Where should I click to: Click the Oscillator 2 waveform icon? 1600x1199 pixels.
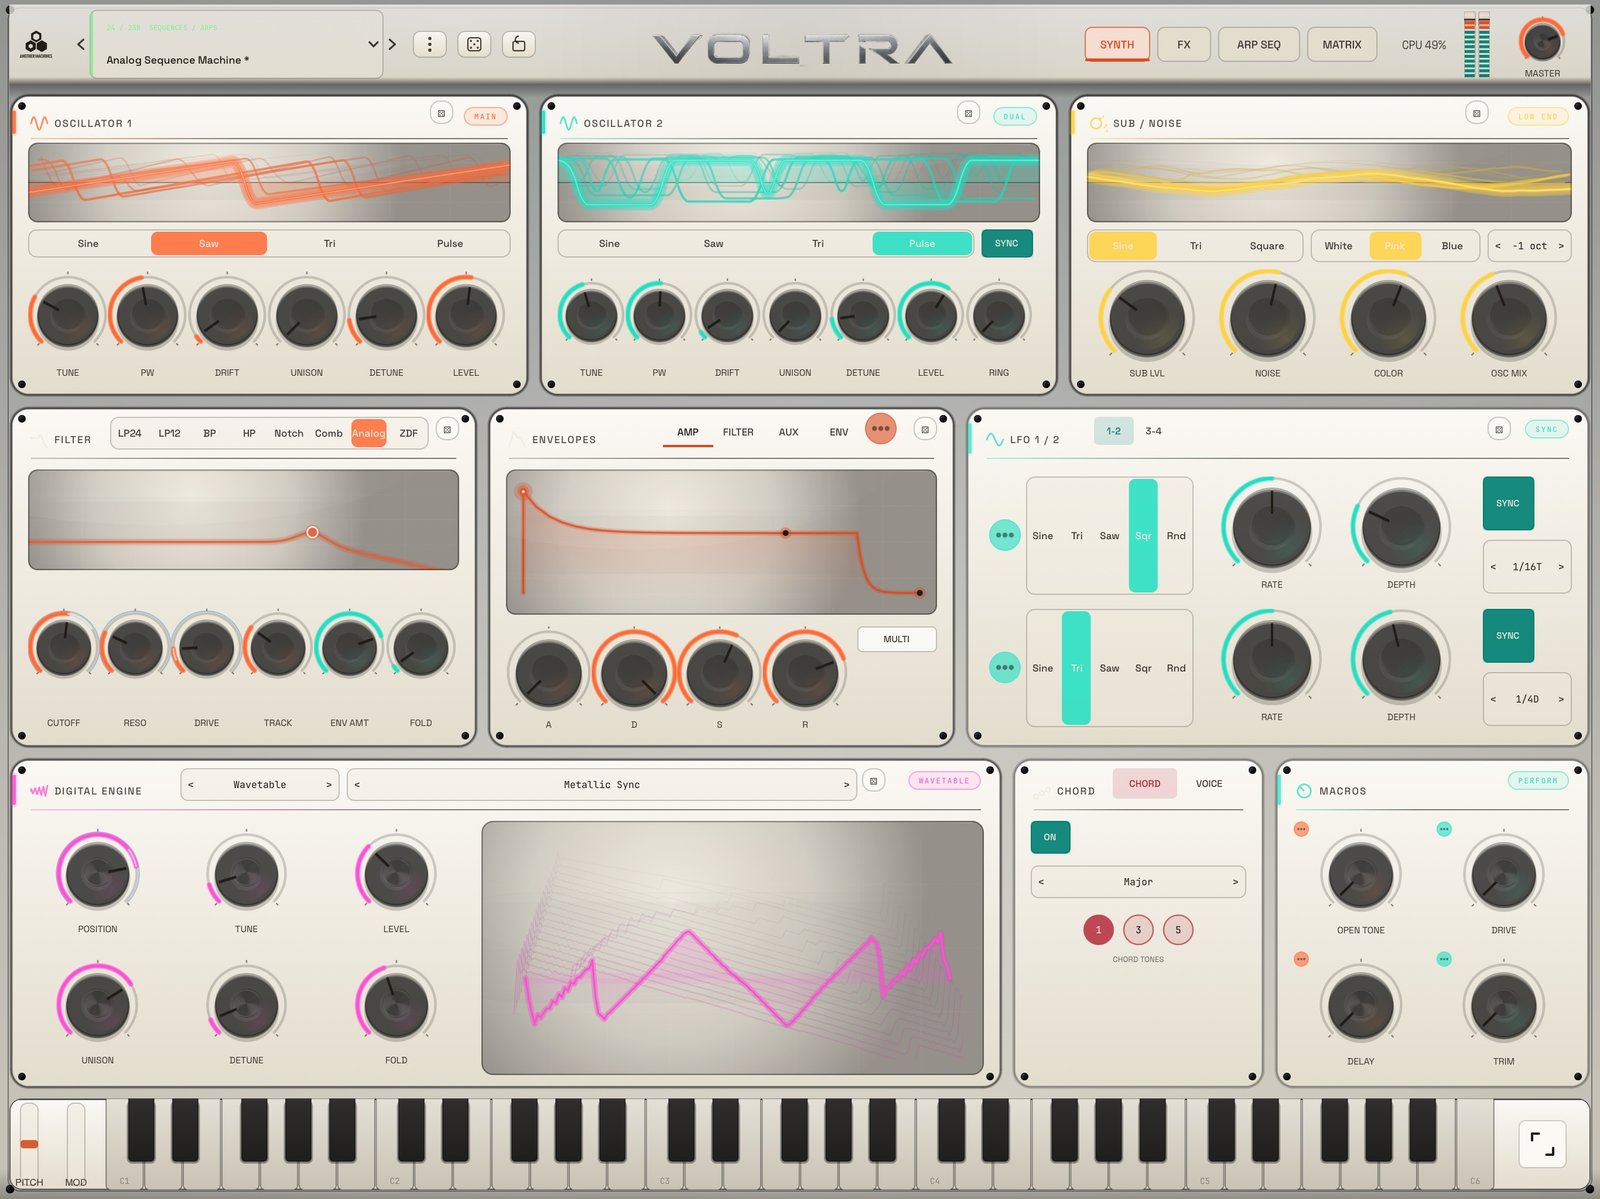pyautogui.click(x=568, y=123)
